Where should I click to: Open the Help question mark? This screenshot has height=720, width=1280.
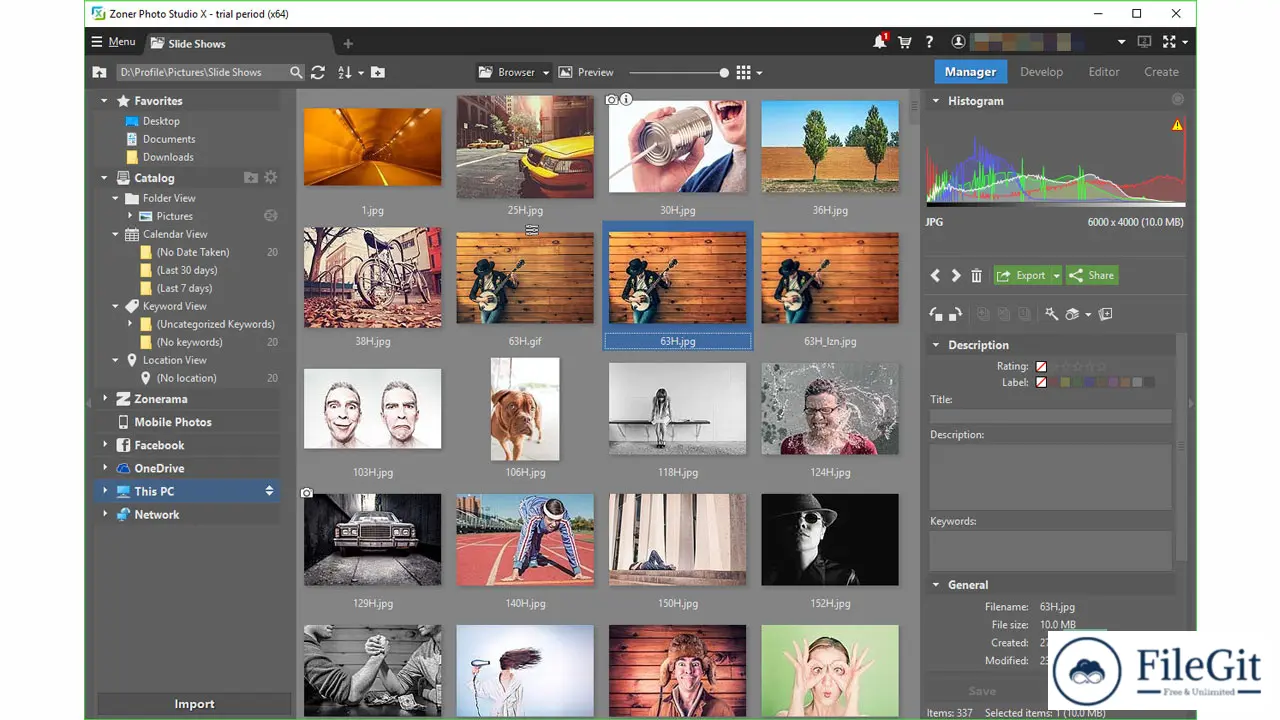pos(929,42)
